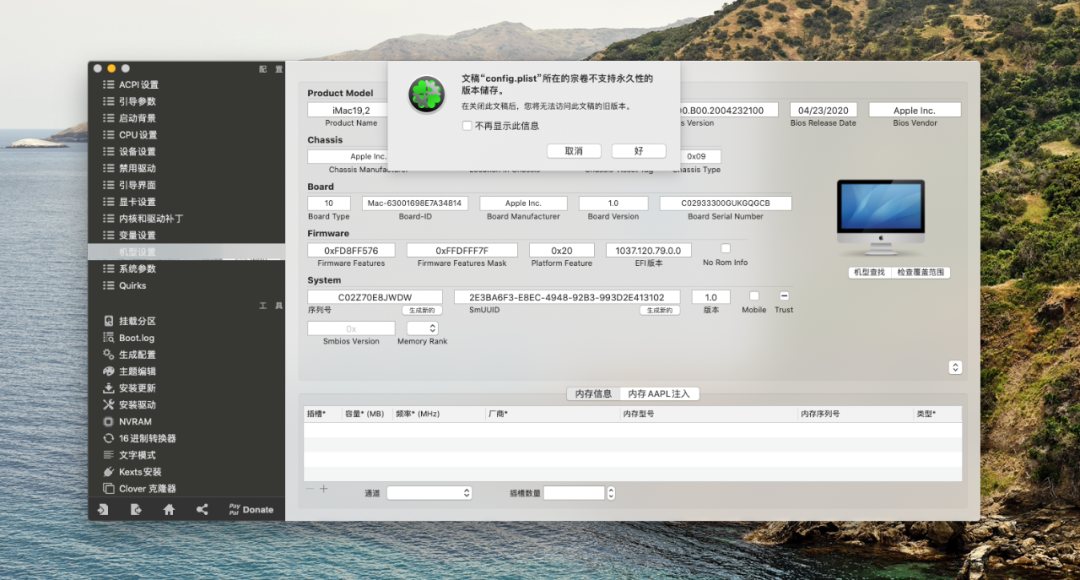Image resolution: width=1080 pixels, height=580 pixels.
Task: Open ACPI 设置 list icon in sidebar
Action: pyautogui.click(x=108, y=85)
